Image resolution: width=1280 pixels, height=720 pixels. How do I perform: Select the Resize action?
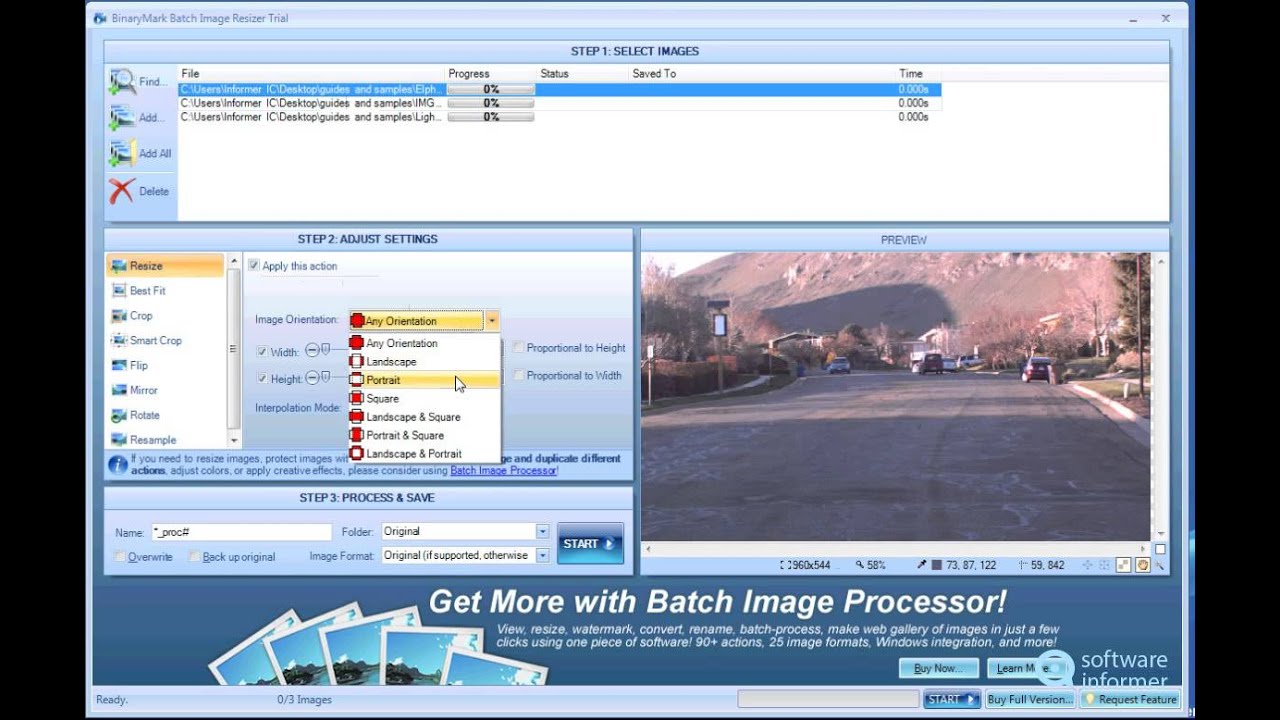[x=165, y=266]
